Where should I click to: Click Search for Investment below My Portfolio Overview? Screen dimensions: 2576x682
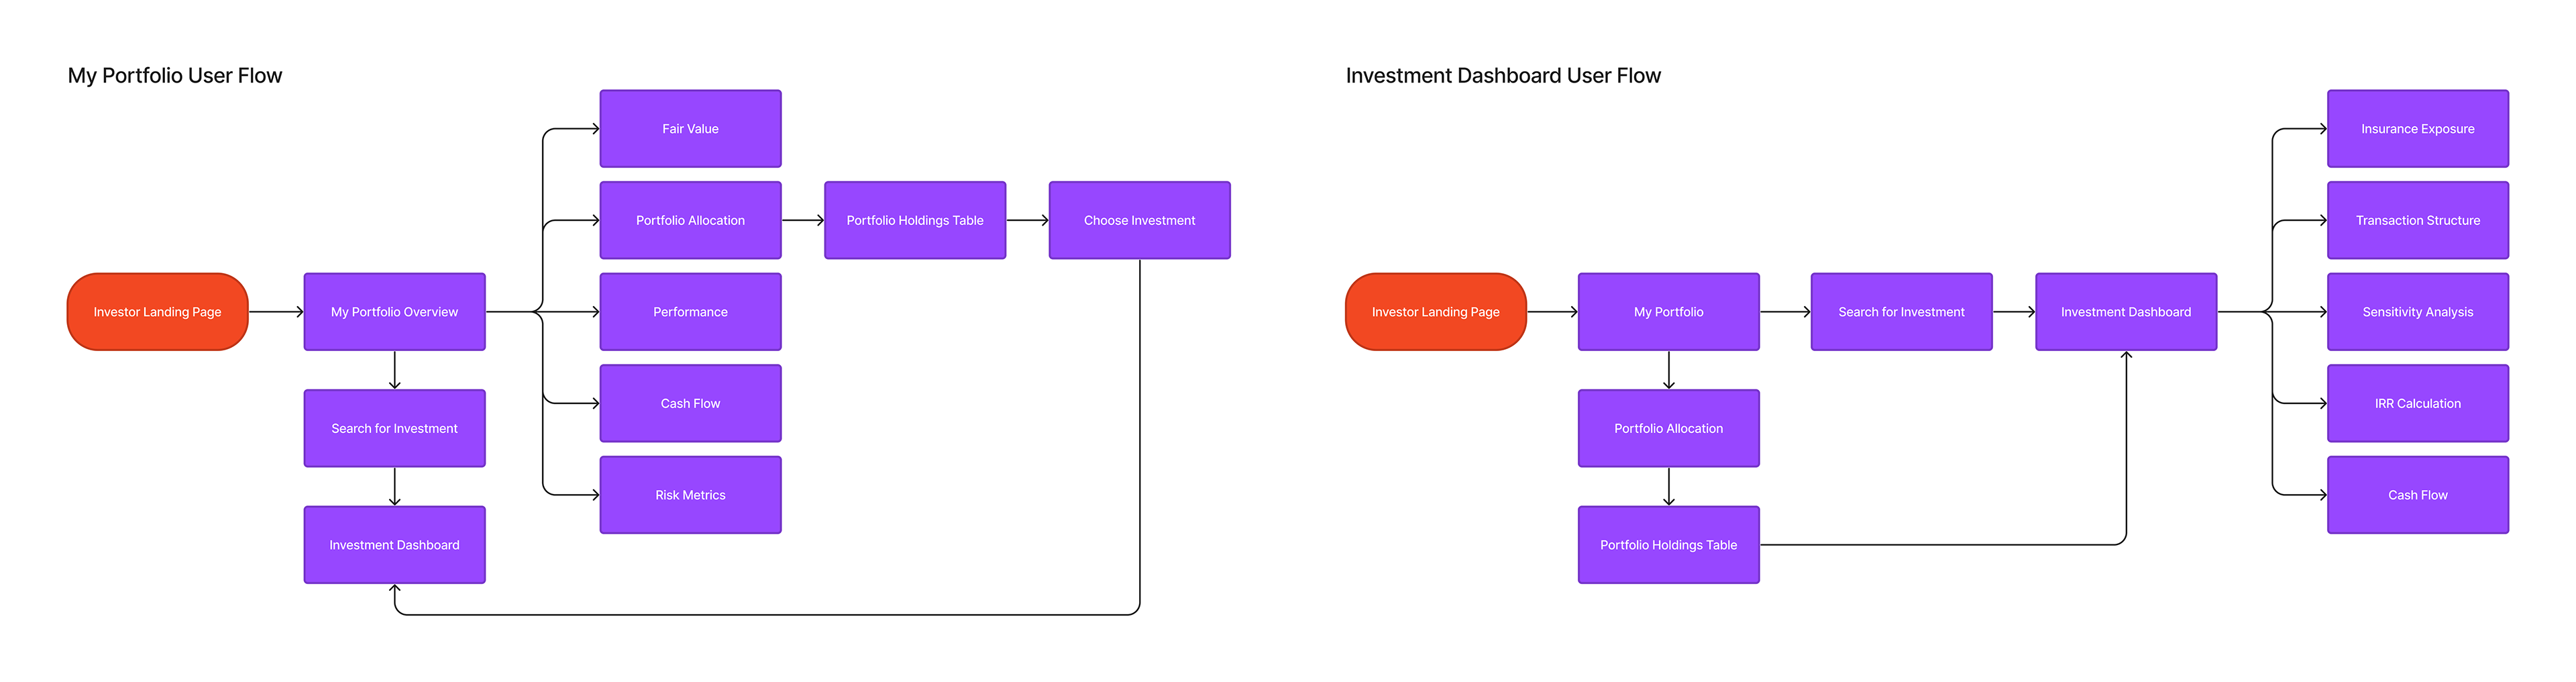point(395,428)
